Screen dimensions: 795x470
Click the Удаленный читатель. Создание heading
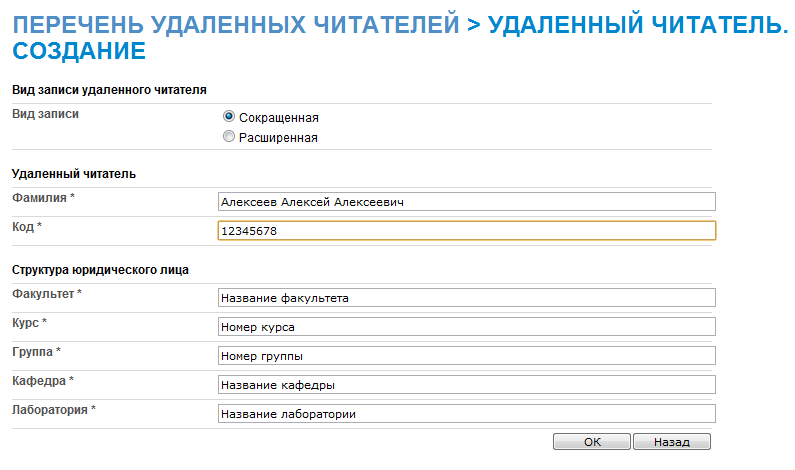click(400, 38)
